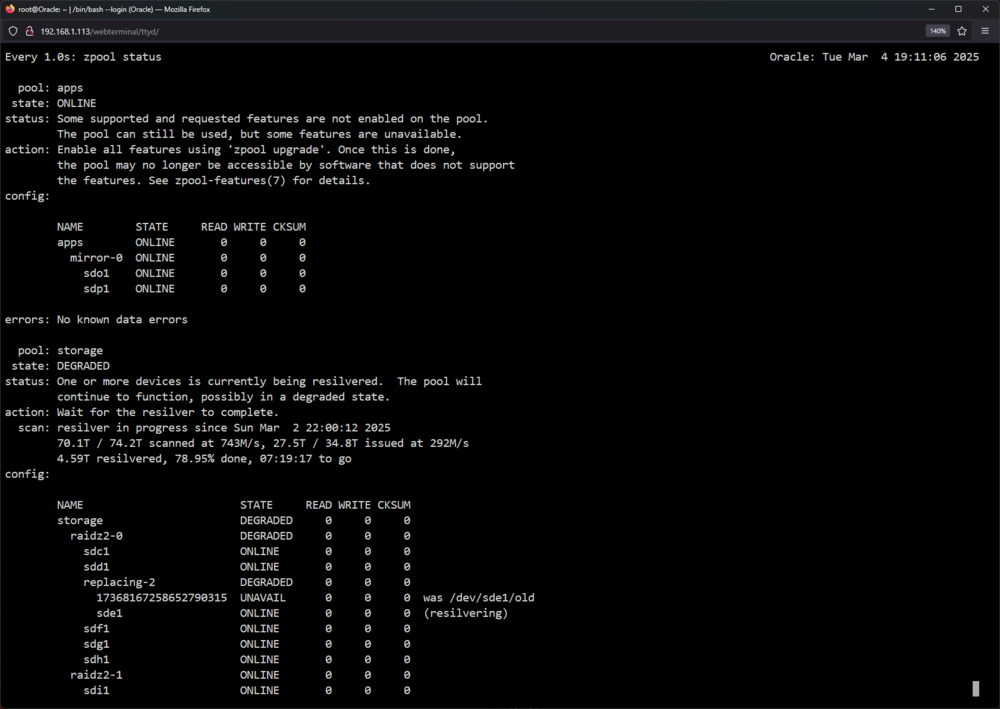The width and height of the screenshot is (1000, 709).
Task: Minimize the Firefox window
Action: point(932,9)
